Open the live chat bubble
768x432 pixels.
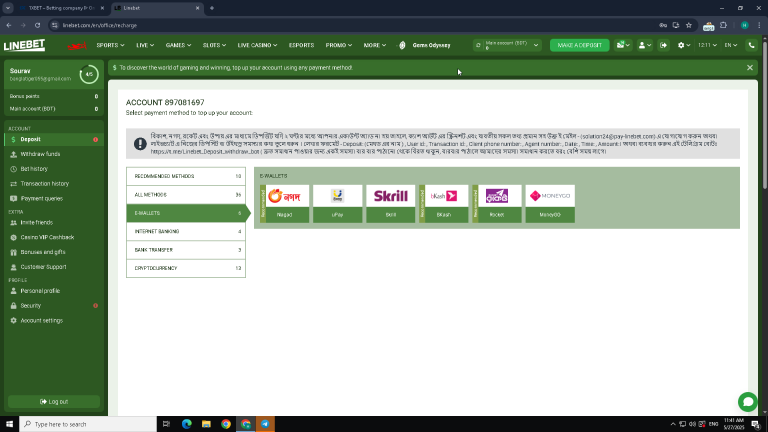click(747, 402)
